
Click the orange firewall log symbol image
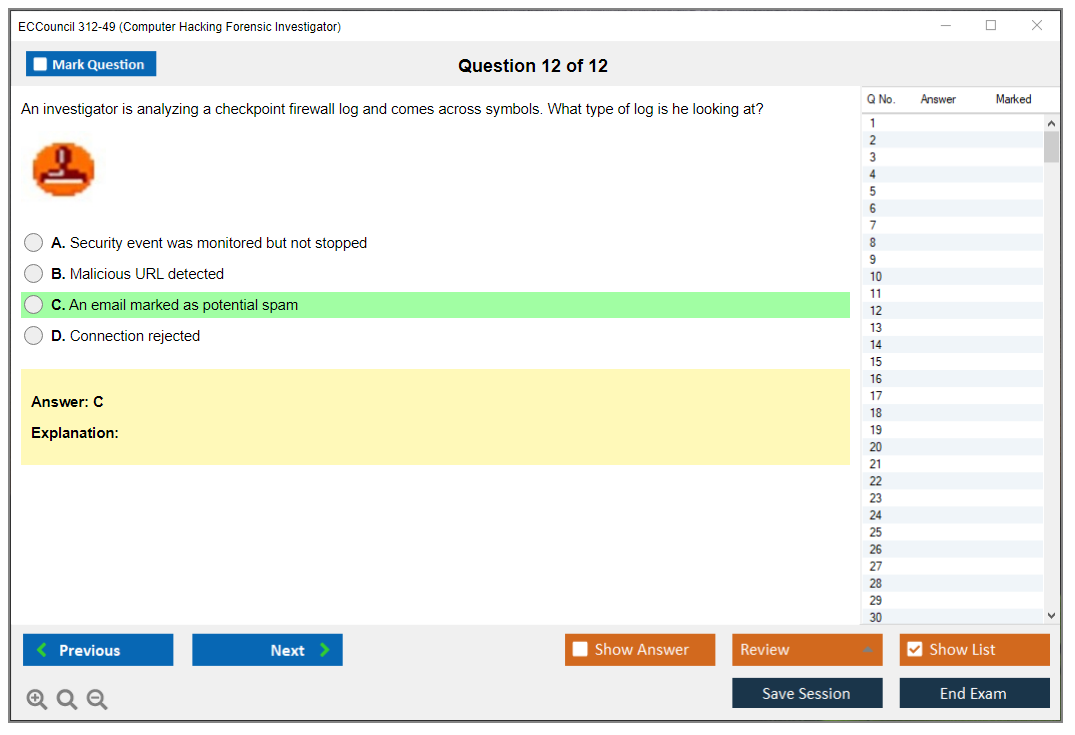click(x=64, y=169)
